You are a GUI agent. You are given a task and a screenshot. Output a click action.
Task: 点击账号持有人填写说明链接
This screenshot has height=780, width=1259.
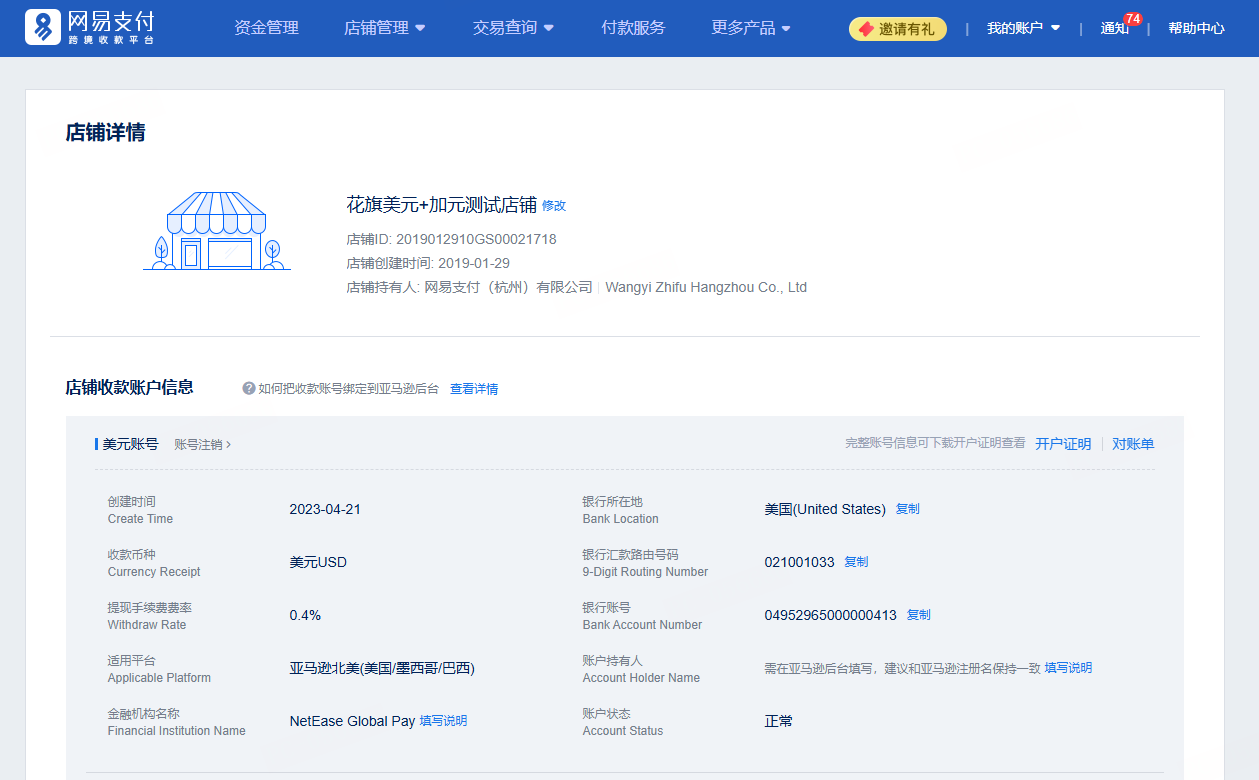click(x=1067, y=667)
